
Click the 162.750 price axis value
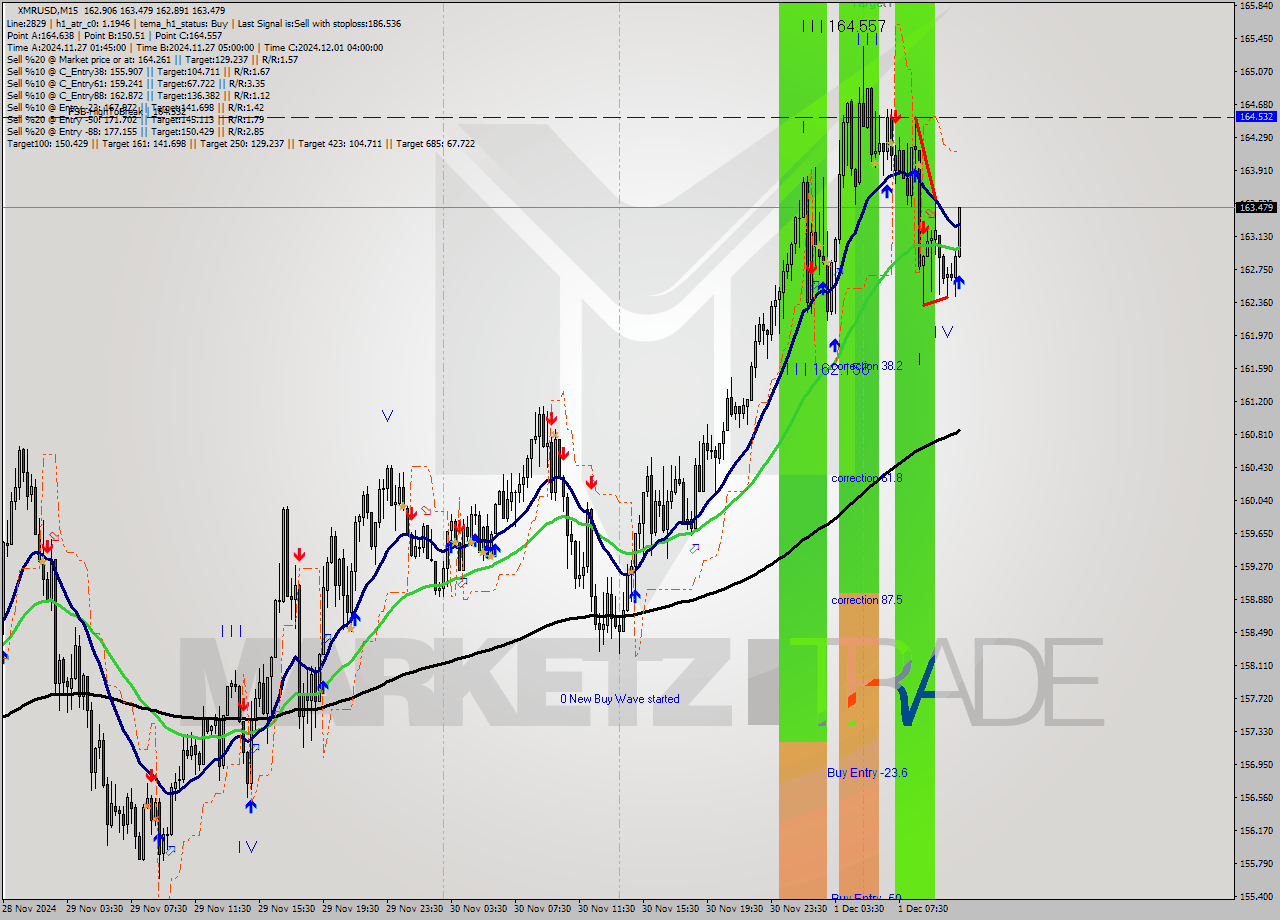coord(1256,270)
